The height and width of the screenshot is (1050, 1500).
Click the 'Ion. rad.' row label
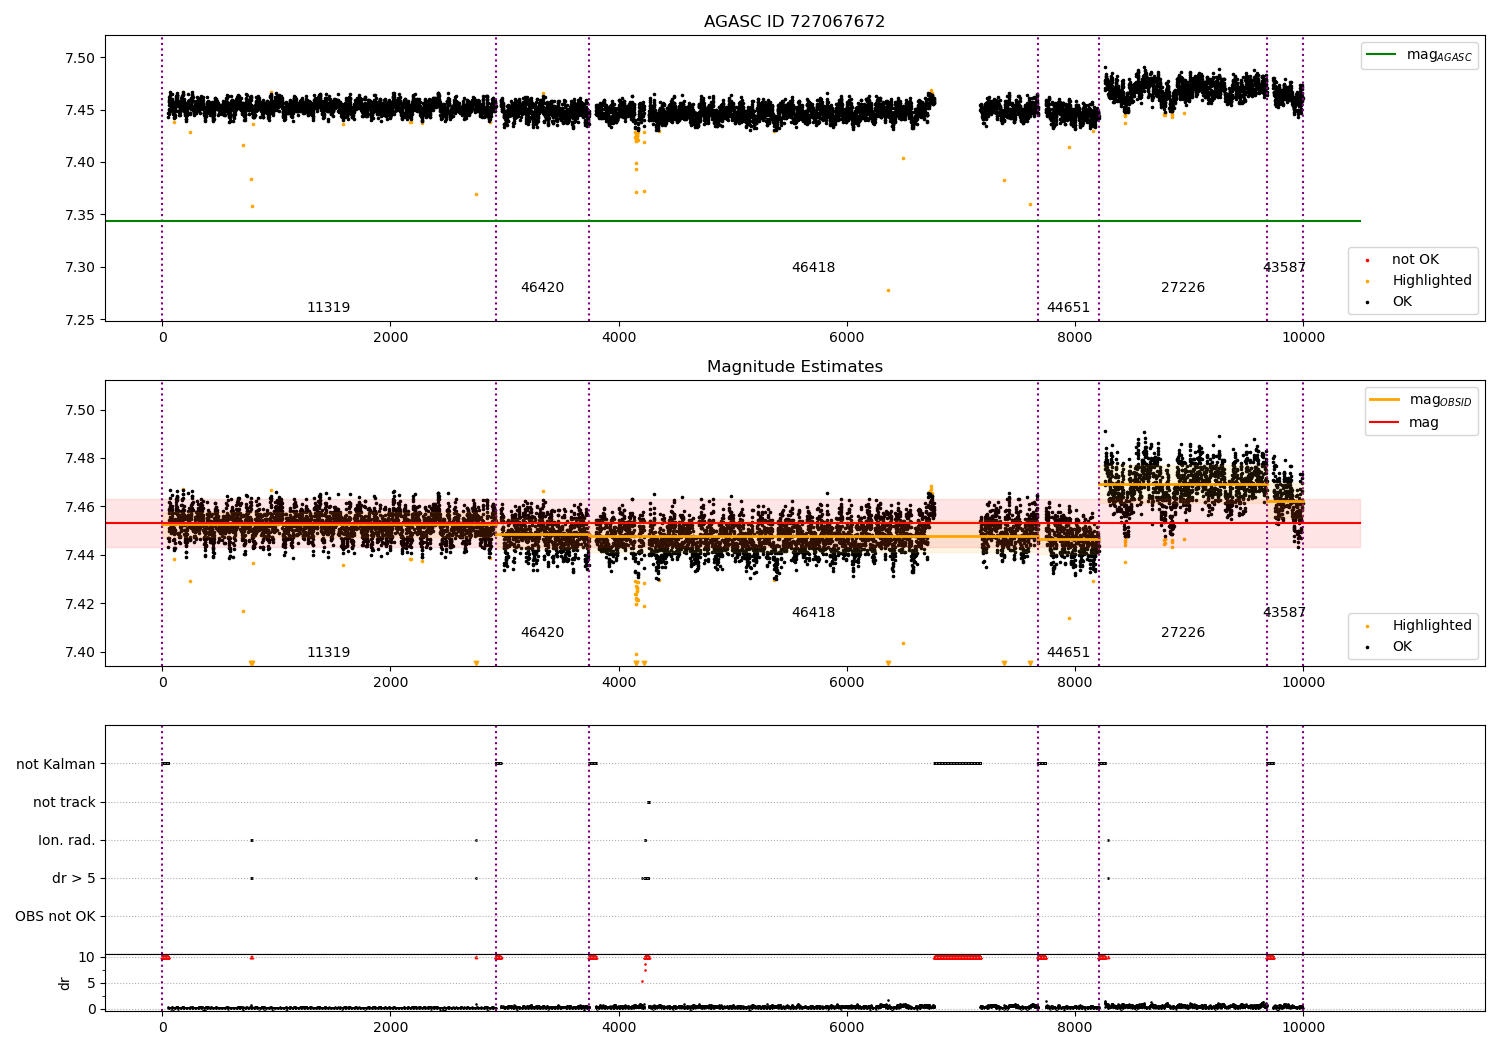coord(67,841)
